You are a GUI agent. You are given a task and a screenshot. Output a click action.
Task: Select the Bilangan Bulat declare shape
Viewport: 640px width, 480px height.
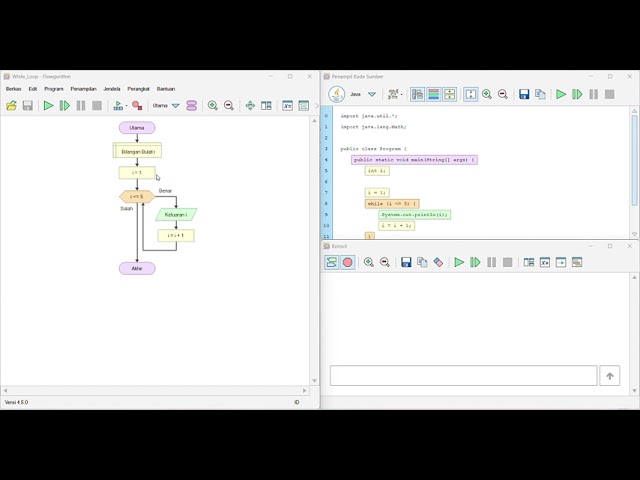point(137,150)
